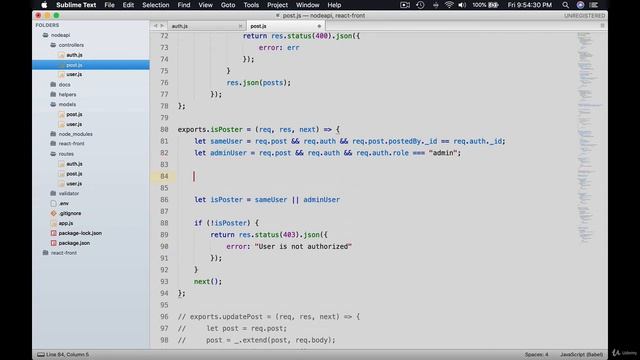Open the Selection menu
This screenshot has height=360, width=640.
click(156, 5)
